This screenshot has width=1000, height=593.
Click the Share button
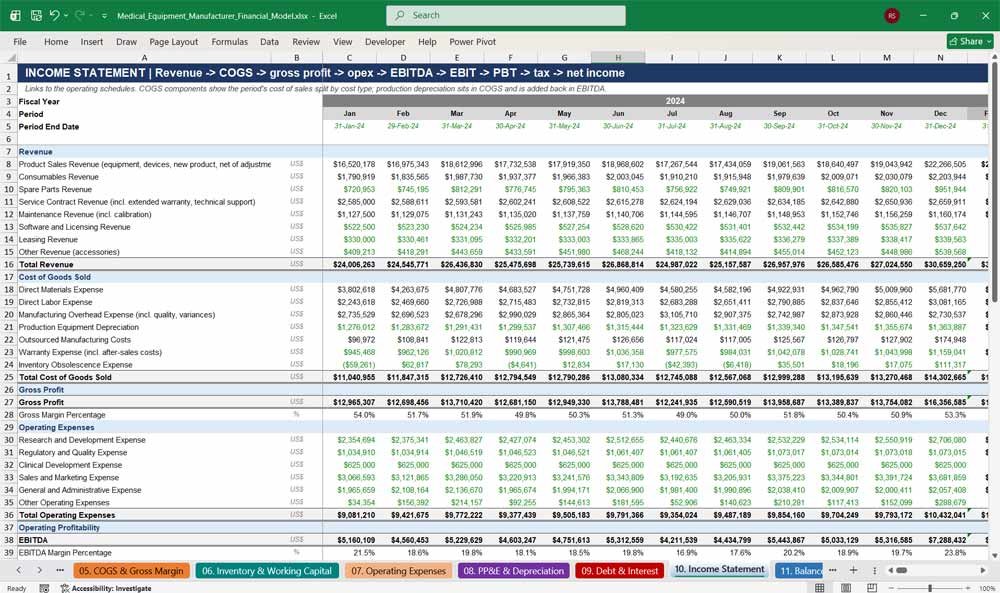970,41
